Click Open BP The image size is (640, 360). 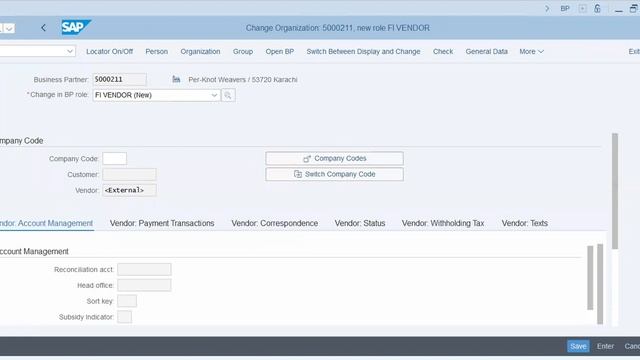[x=280, y=51]
